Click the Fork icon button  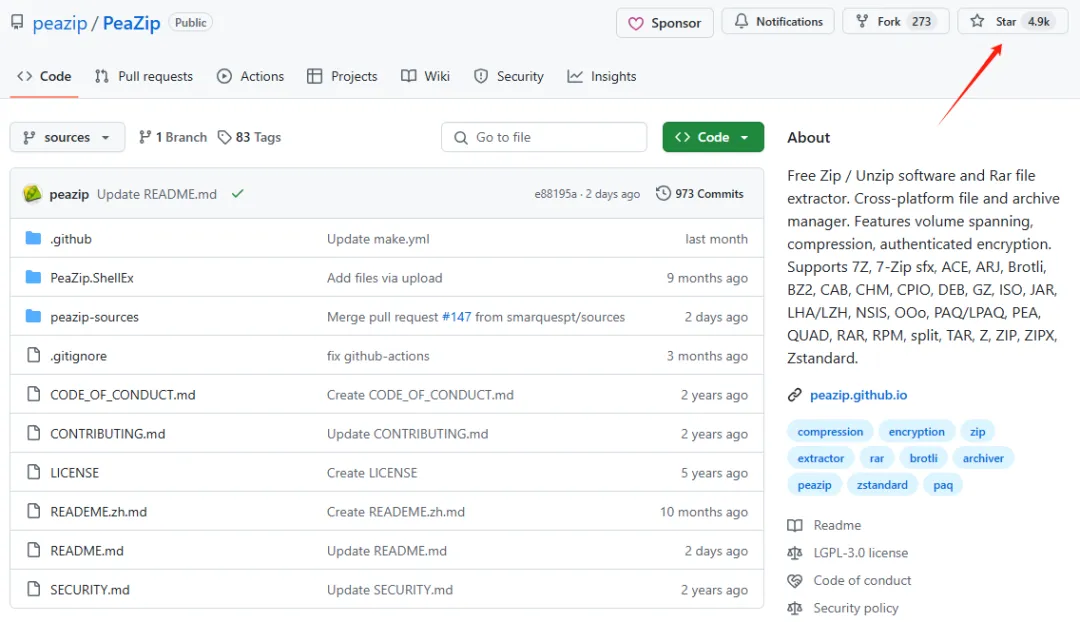click(x=861, y=21)
